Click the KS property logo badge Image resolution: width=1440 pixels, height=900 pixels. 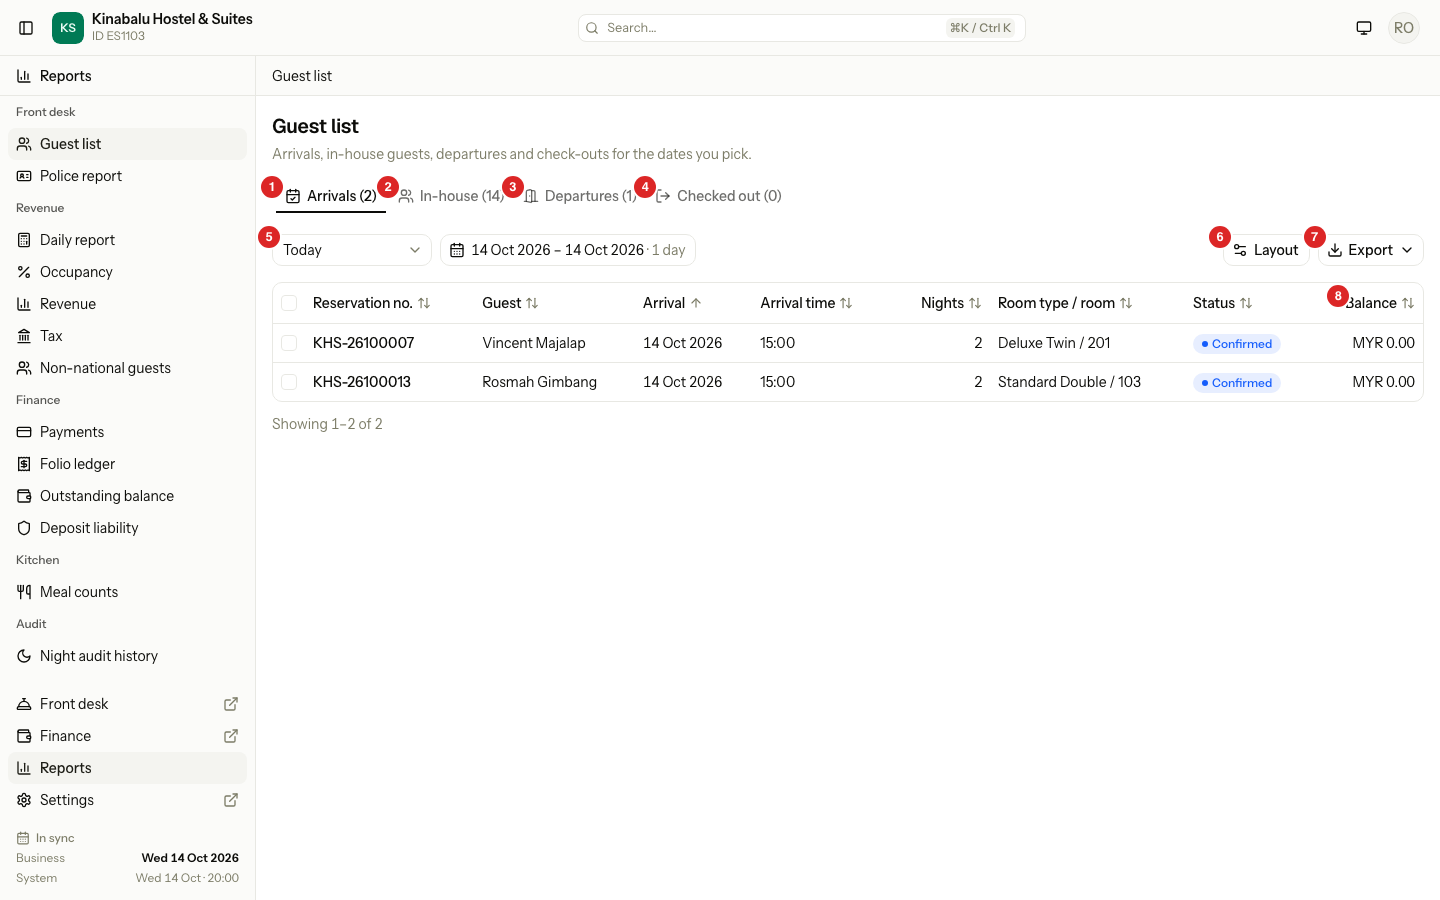pyautogui.click(x=68, y=28)
